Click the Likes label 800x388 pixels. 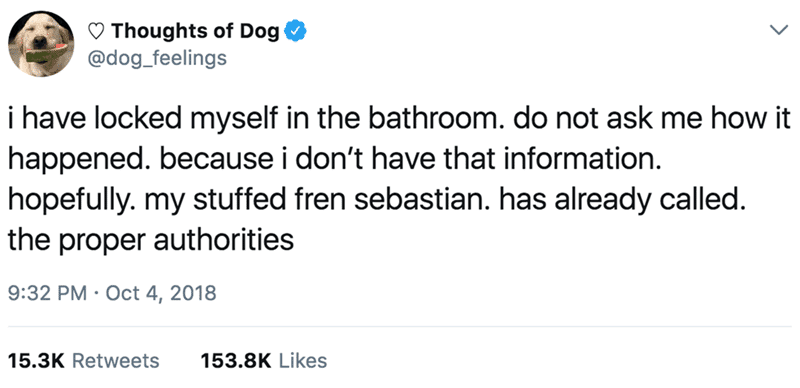(304, 361)
